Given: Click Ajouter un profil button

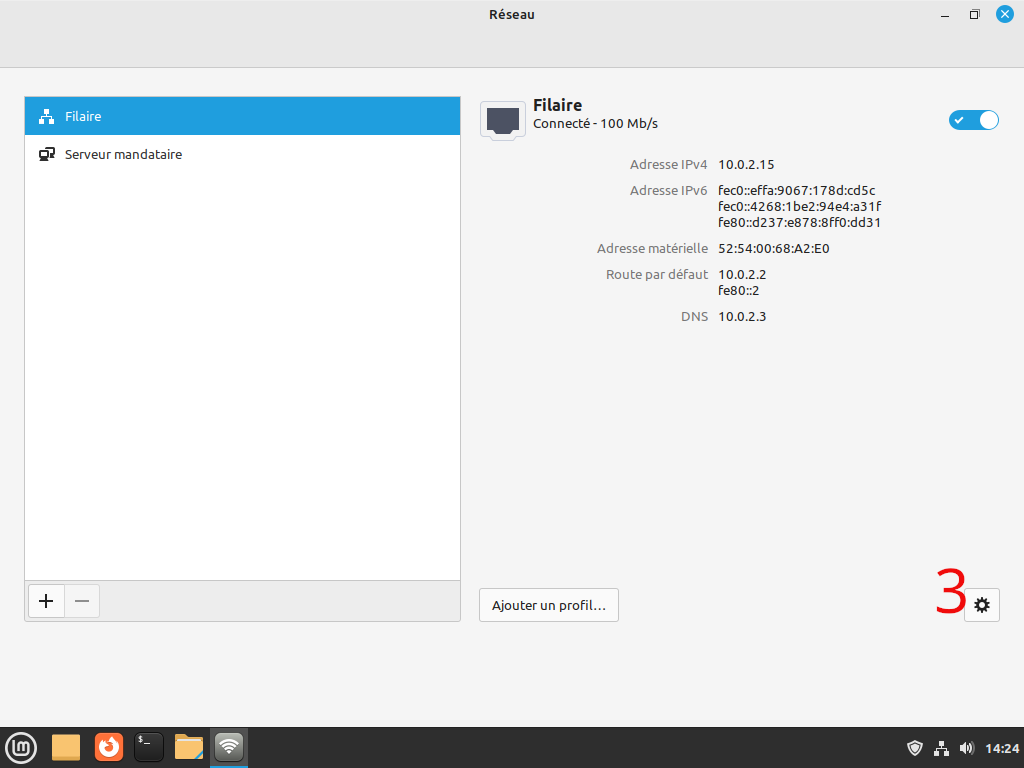Looking at the screenshot, I should tap(548, 605).
